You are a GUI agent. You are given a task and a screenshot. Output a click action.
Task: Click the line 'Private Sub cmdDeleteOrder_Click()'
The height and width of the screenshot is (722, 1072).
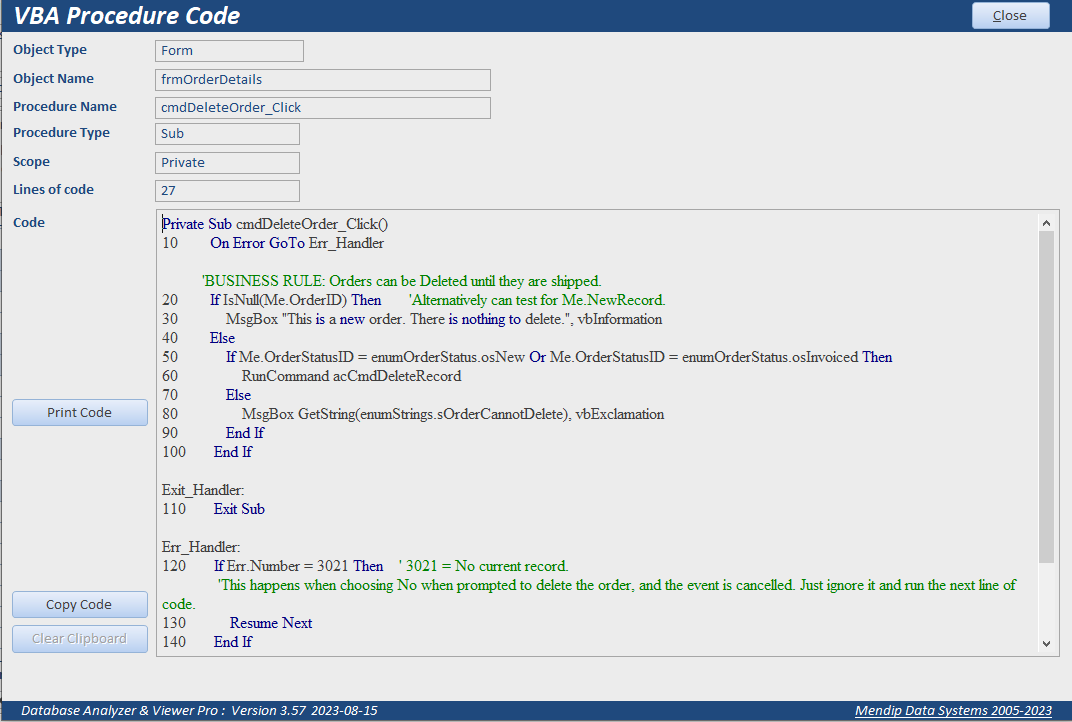point(275,224)
